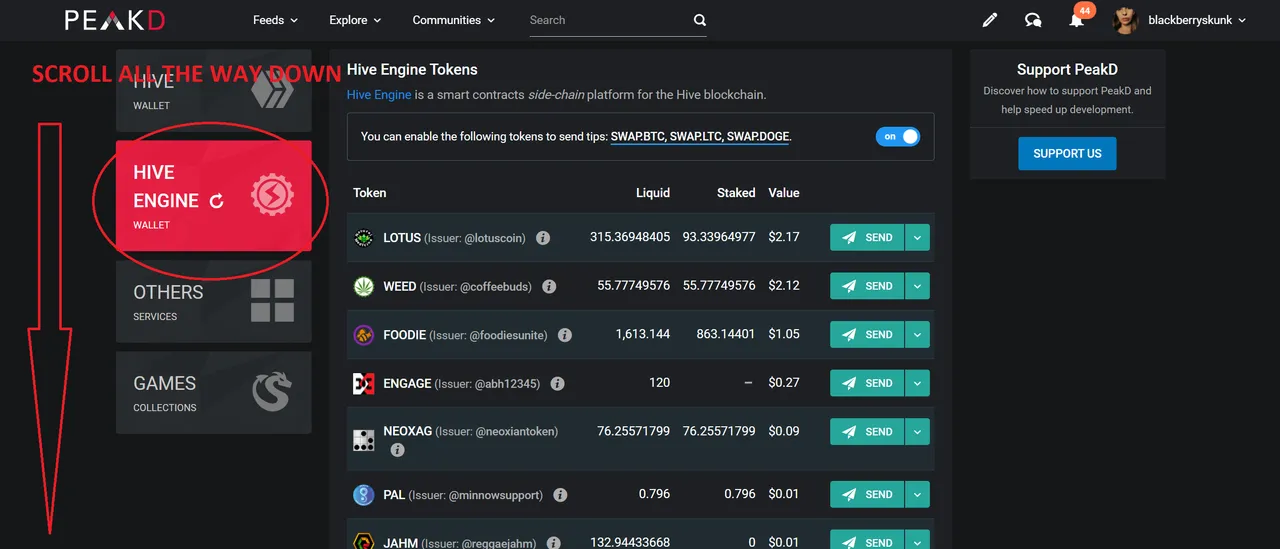The height and width of the screenshot is (549, 1280).
Task: Show info for FOODIE token
Action: [x=565, y=335]
